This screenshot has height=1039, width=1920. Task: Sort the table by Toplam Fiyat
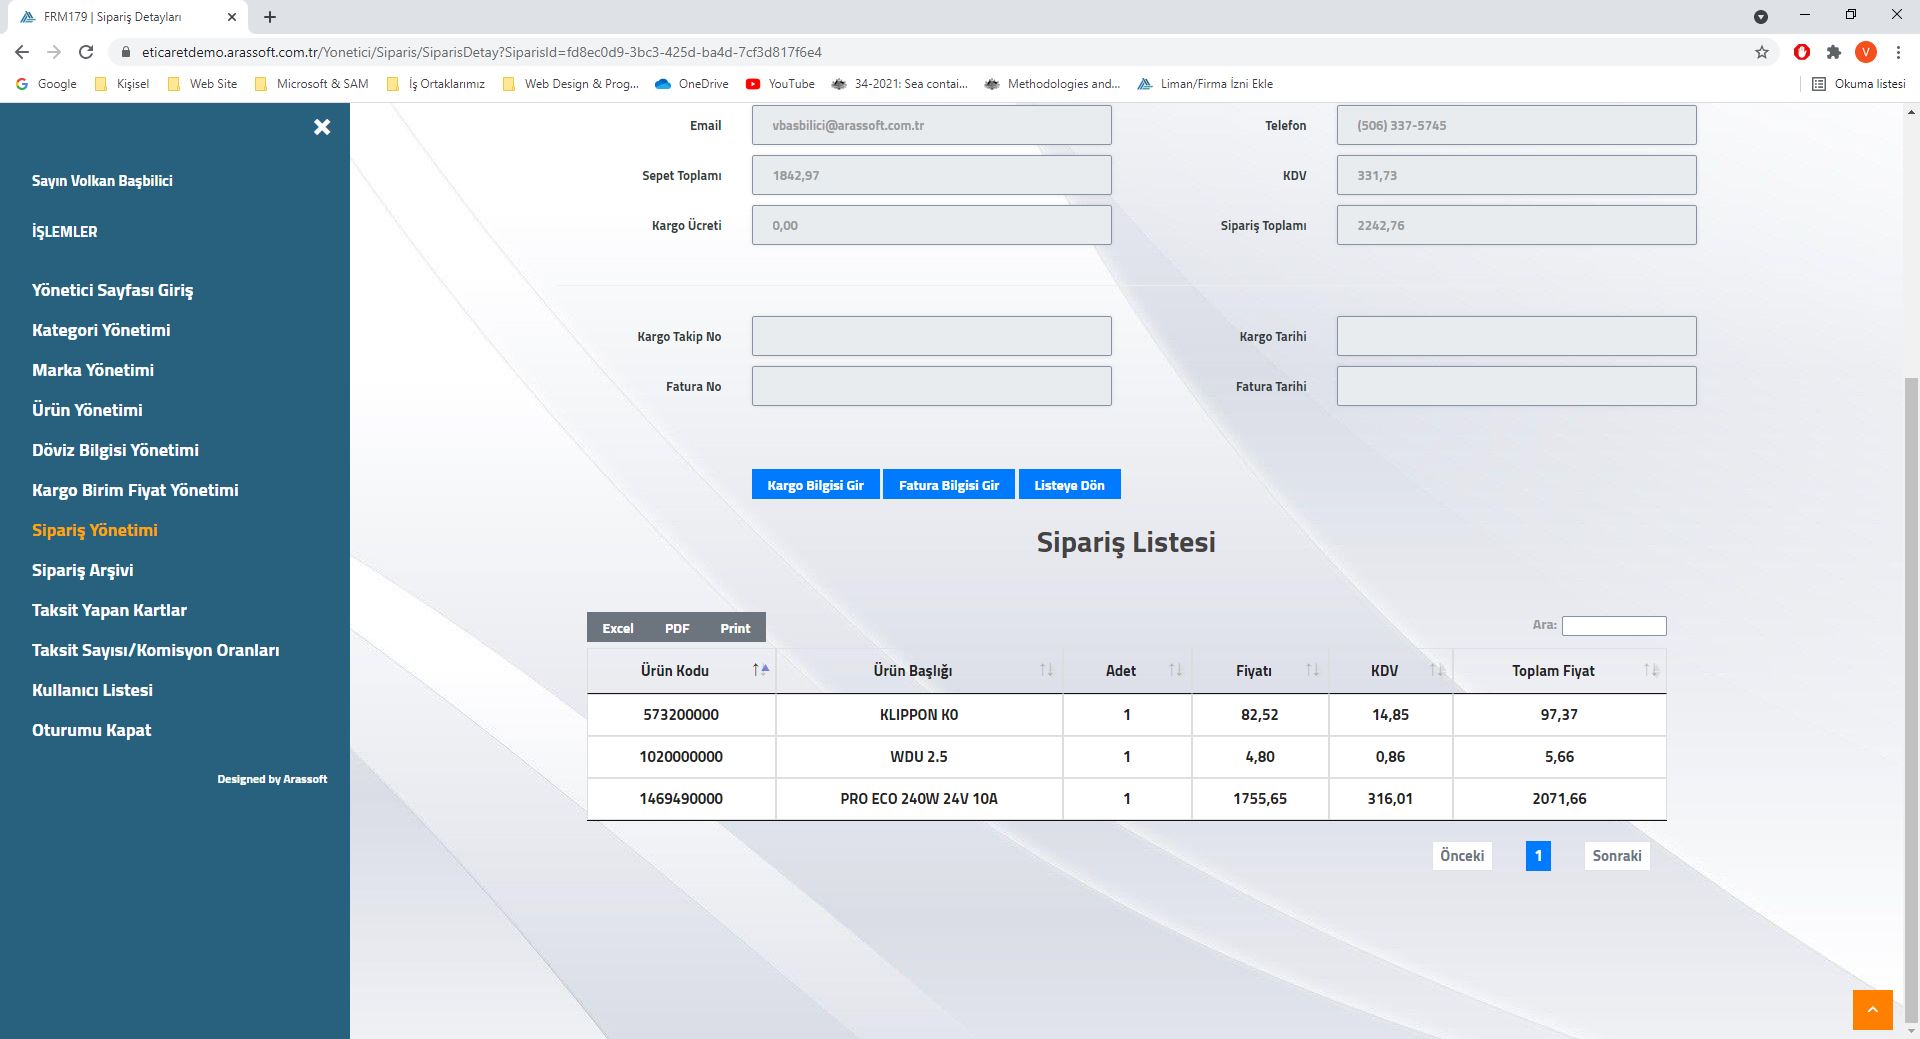[x=1560, y=671]
